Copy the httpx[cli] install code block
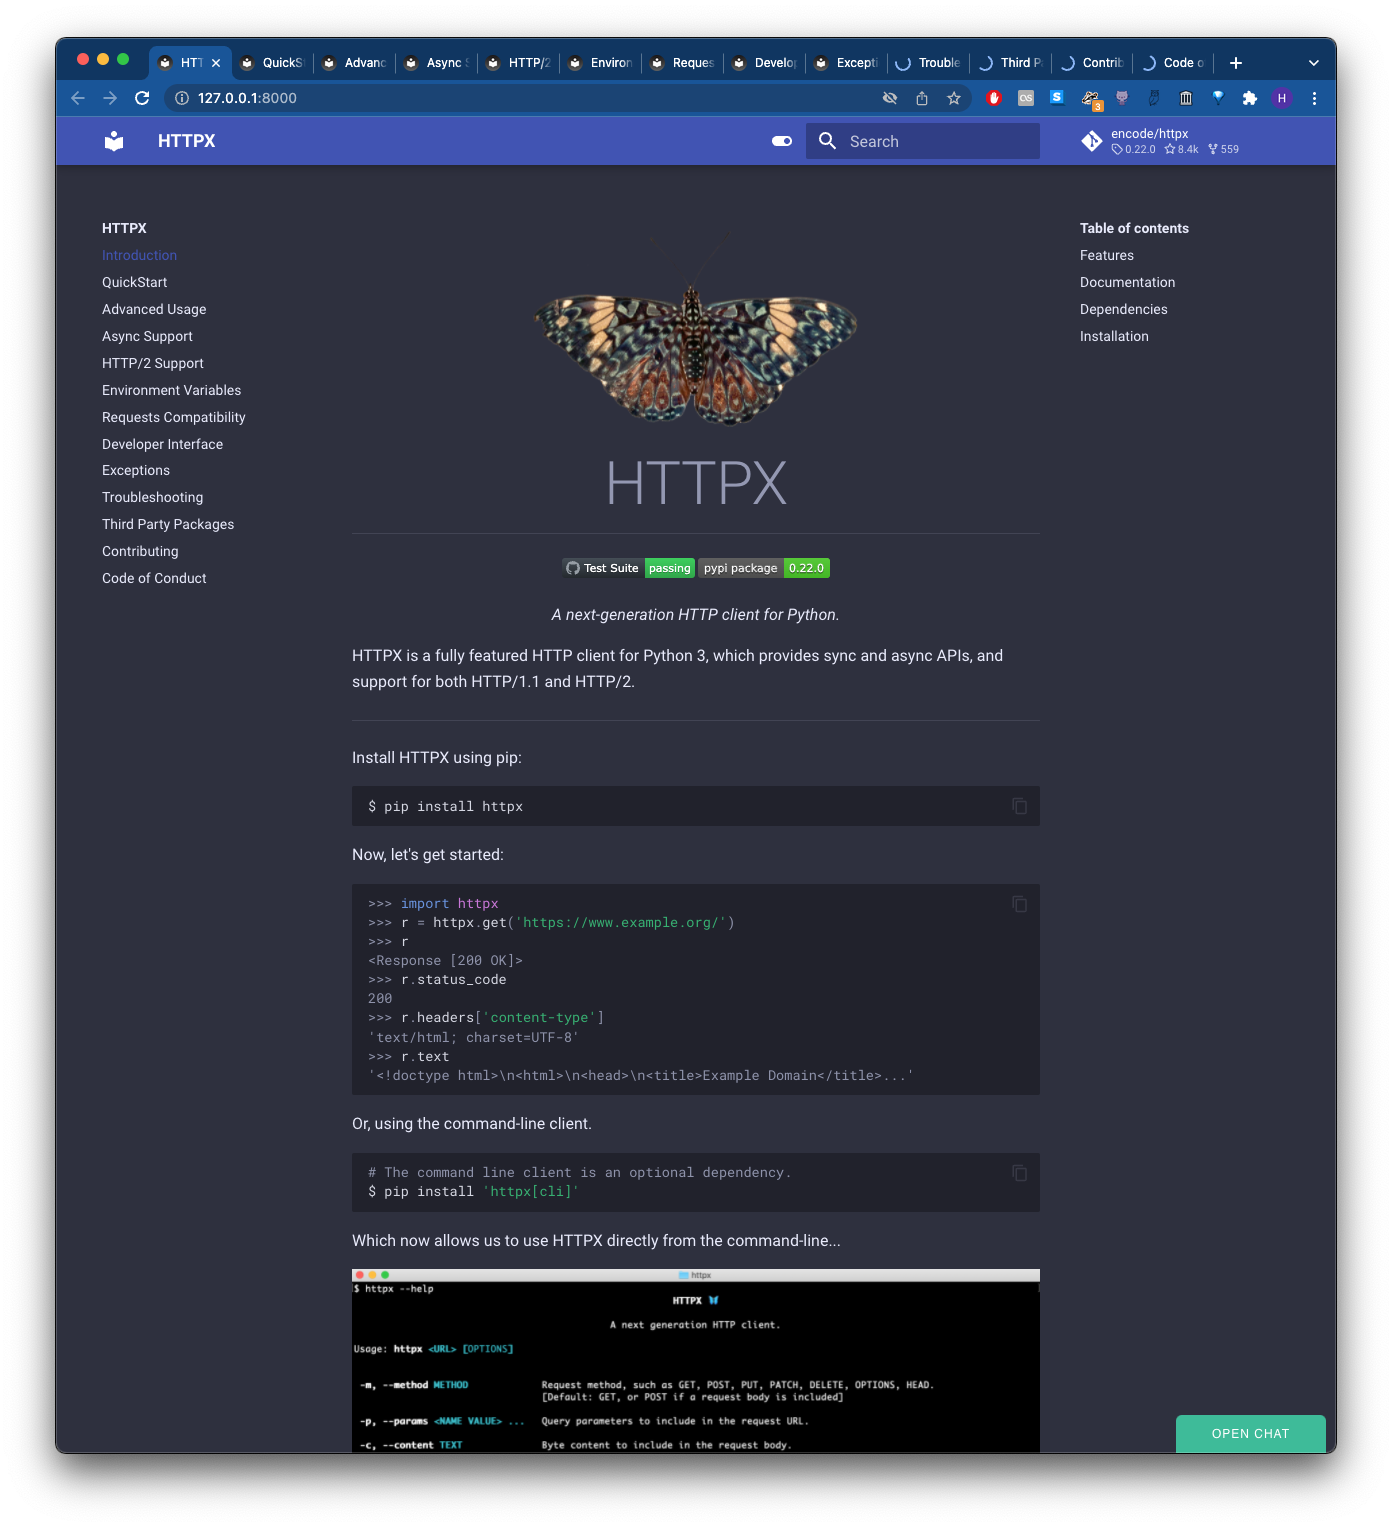The image size is (1392, 1527). 1019,1173
